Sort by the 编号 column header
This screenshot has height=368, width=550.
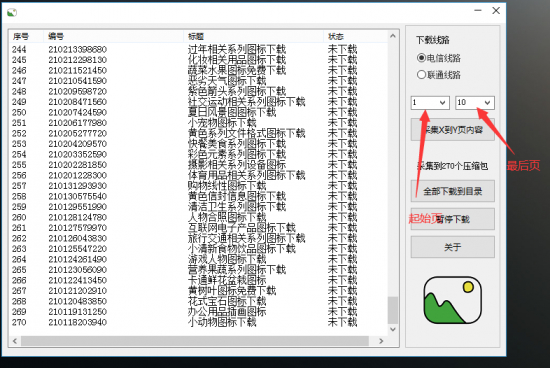coord(113,36)
